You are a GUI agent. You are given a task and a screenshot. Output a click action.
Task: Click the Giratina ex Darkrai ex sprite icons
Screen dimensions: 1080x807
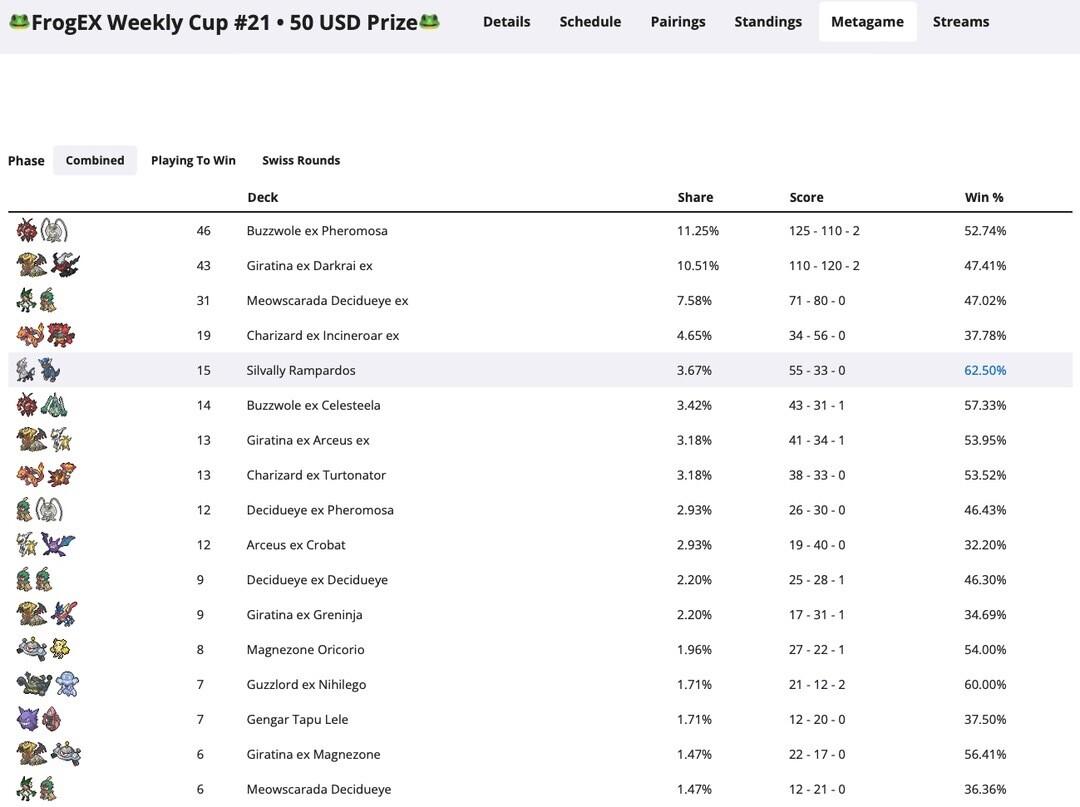pyautogui.click(x=47, y=266)
